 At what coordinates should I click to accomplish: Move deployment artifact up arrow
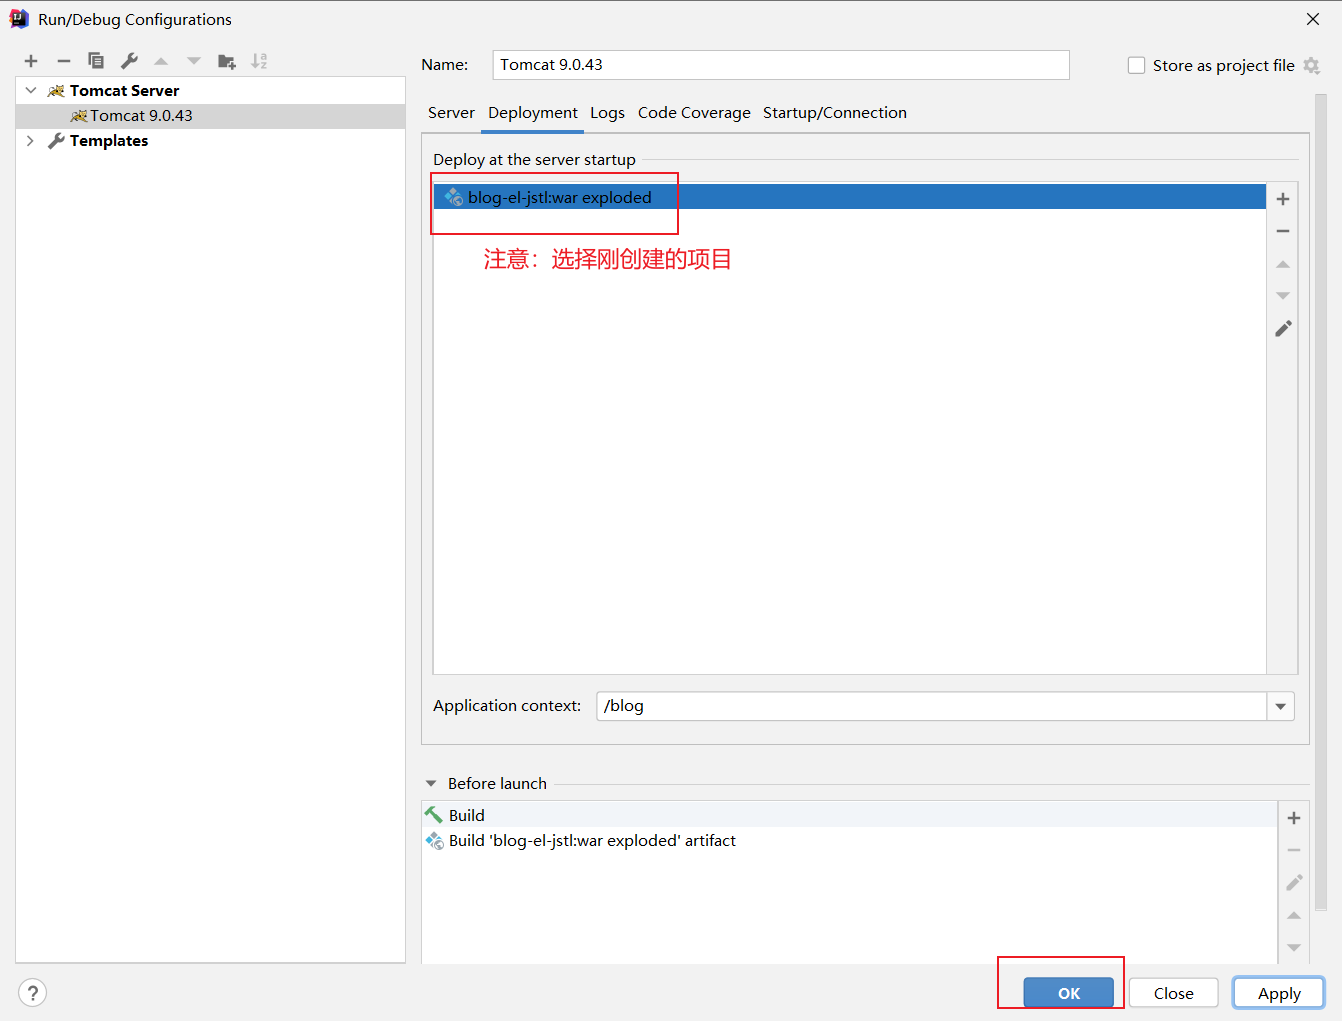click(x=1283, y=264)
